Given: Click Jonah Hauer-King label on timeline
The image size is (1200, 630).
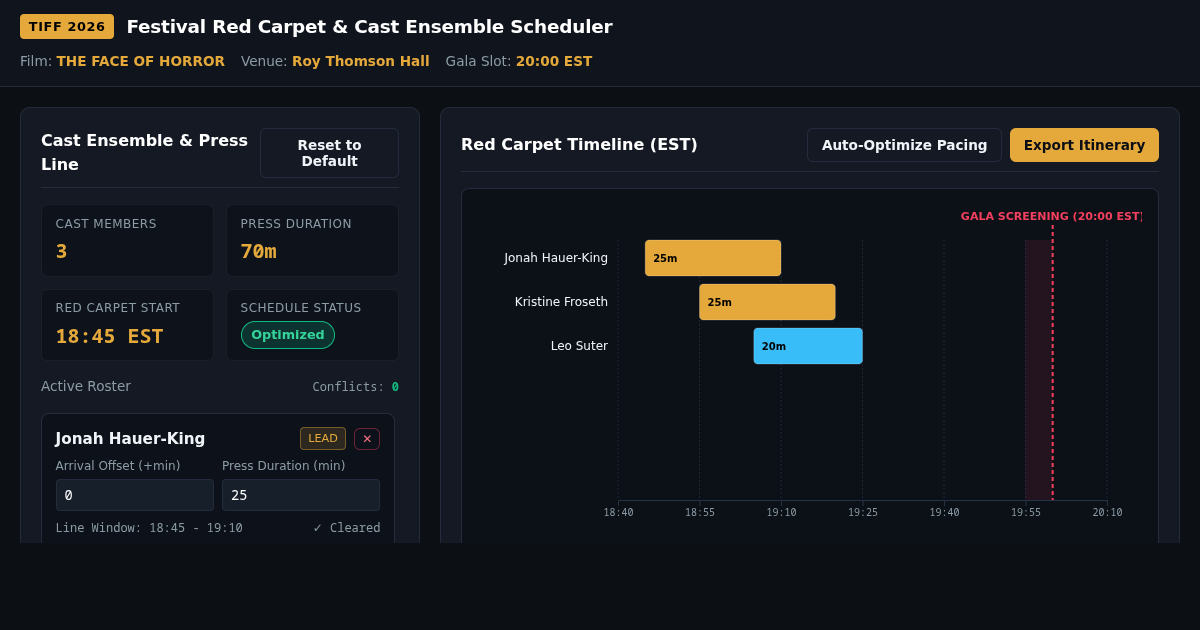Looking at the screenshot, I should point(556,258).
